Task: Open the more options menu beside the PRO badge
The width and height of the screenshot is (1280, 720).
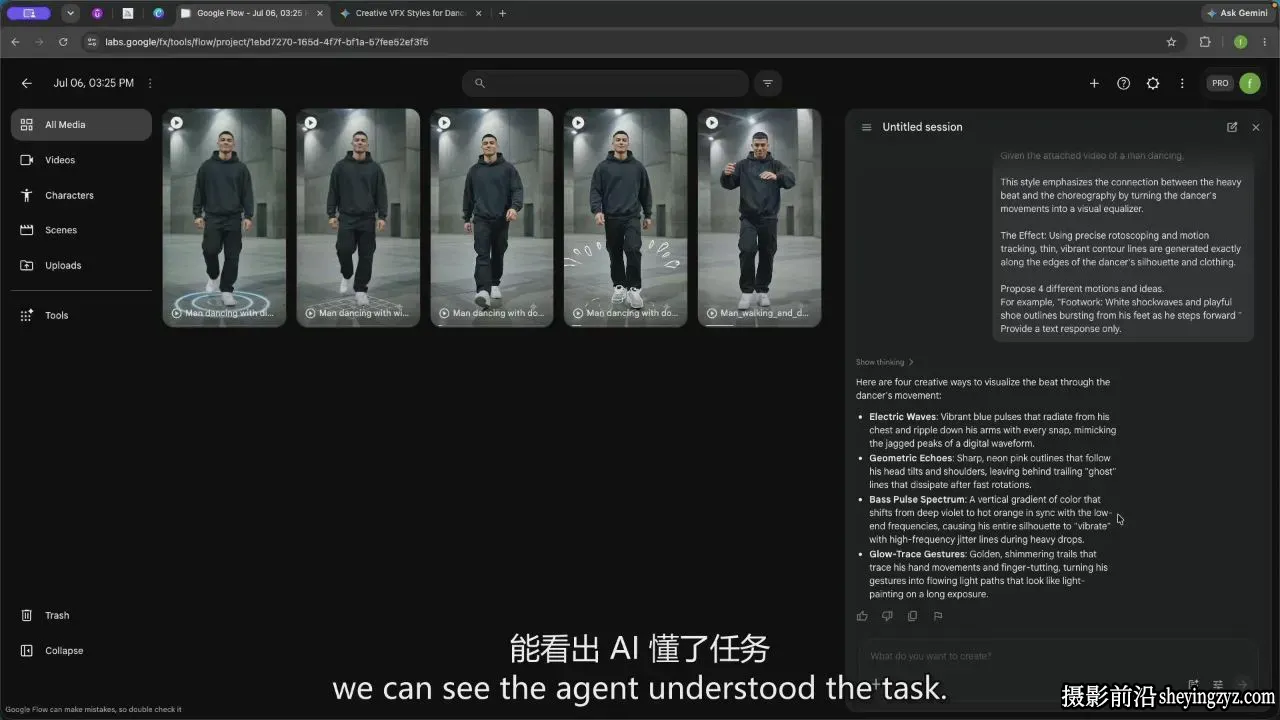Action: pos(1182,84)
